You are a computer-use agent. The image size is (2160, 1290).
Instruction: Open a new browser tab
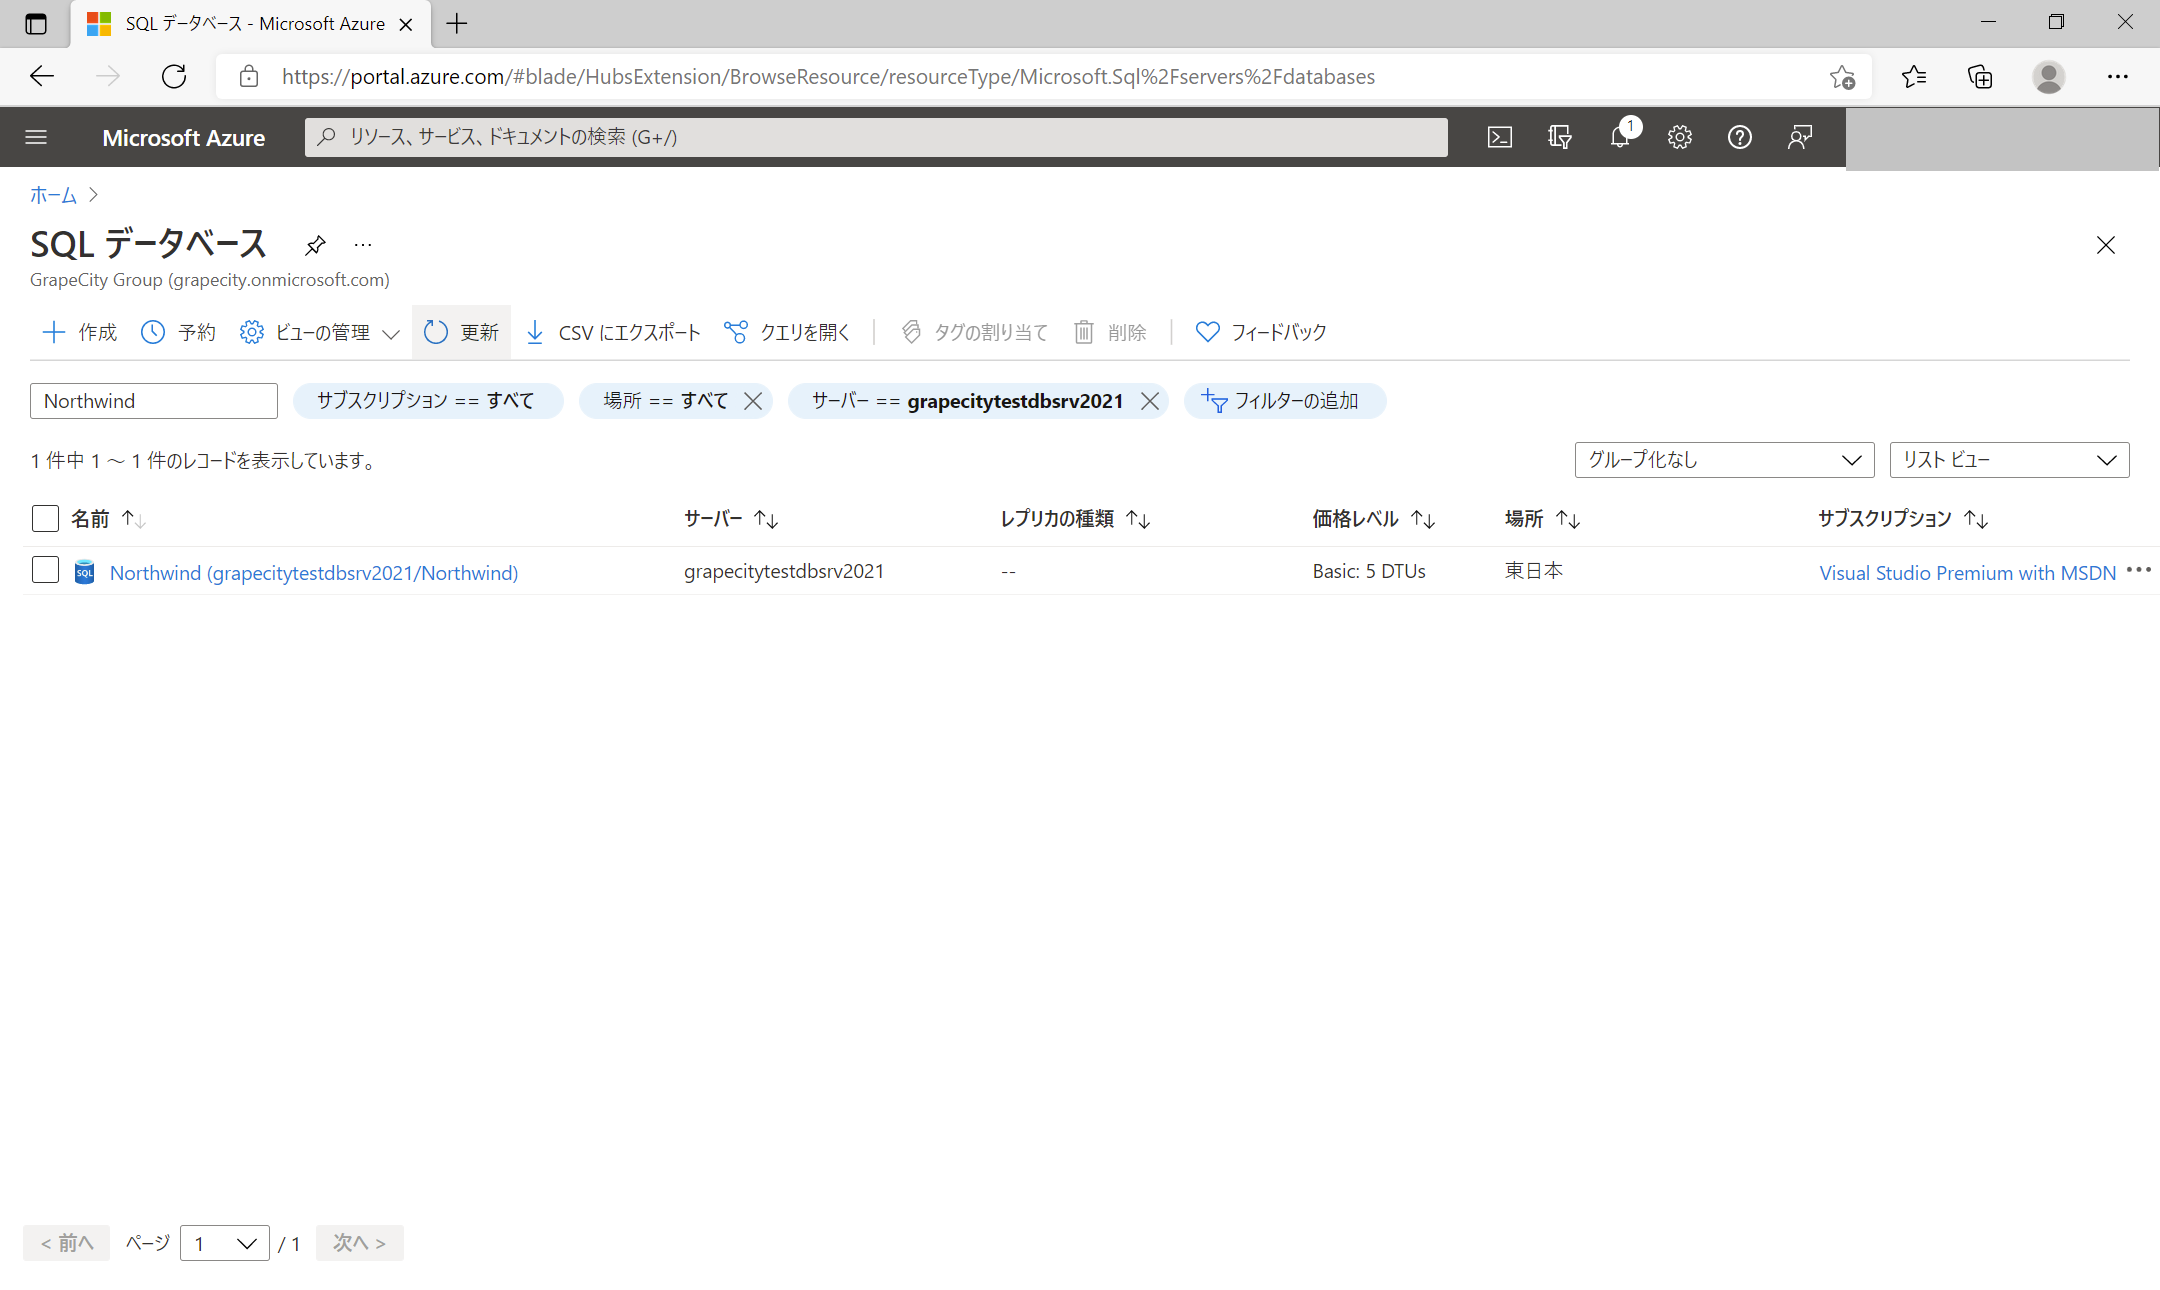pyautogui.click(x=457, y=24)
